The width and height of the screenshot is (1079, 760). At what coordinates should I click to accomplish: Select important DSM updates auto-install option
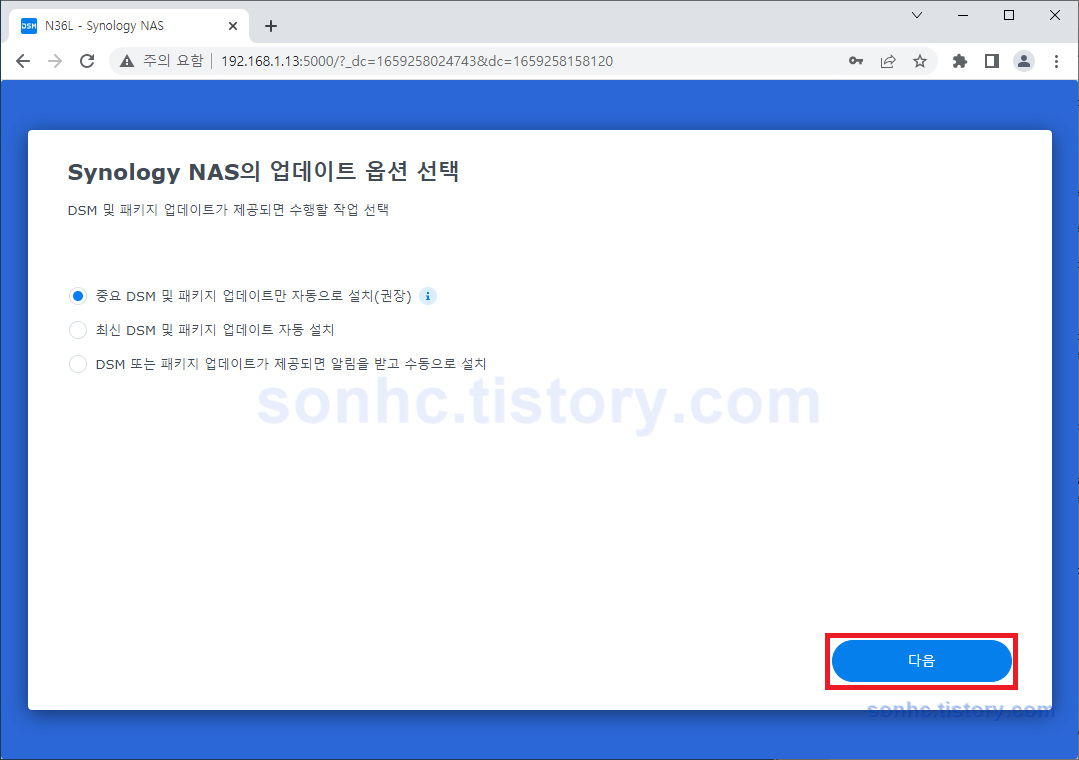pos(78,296)
